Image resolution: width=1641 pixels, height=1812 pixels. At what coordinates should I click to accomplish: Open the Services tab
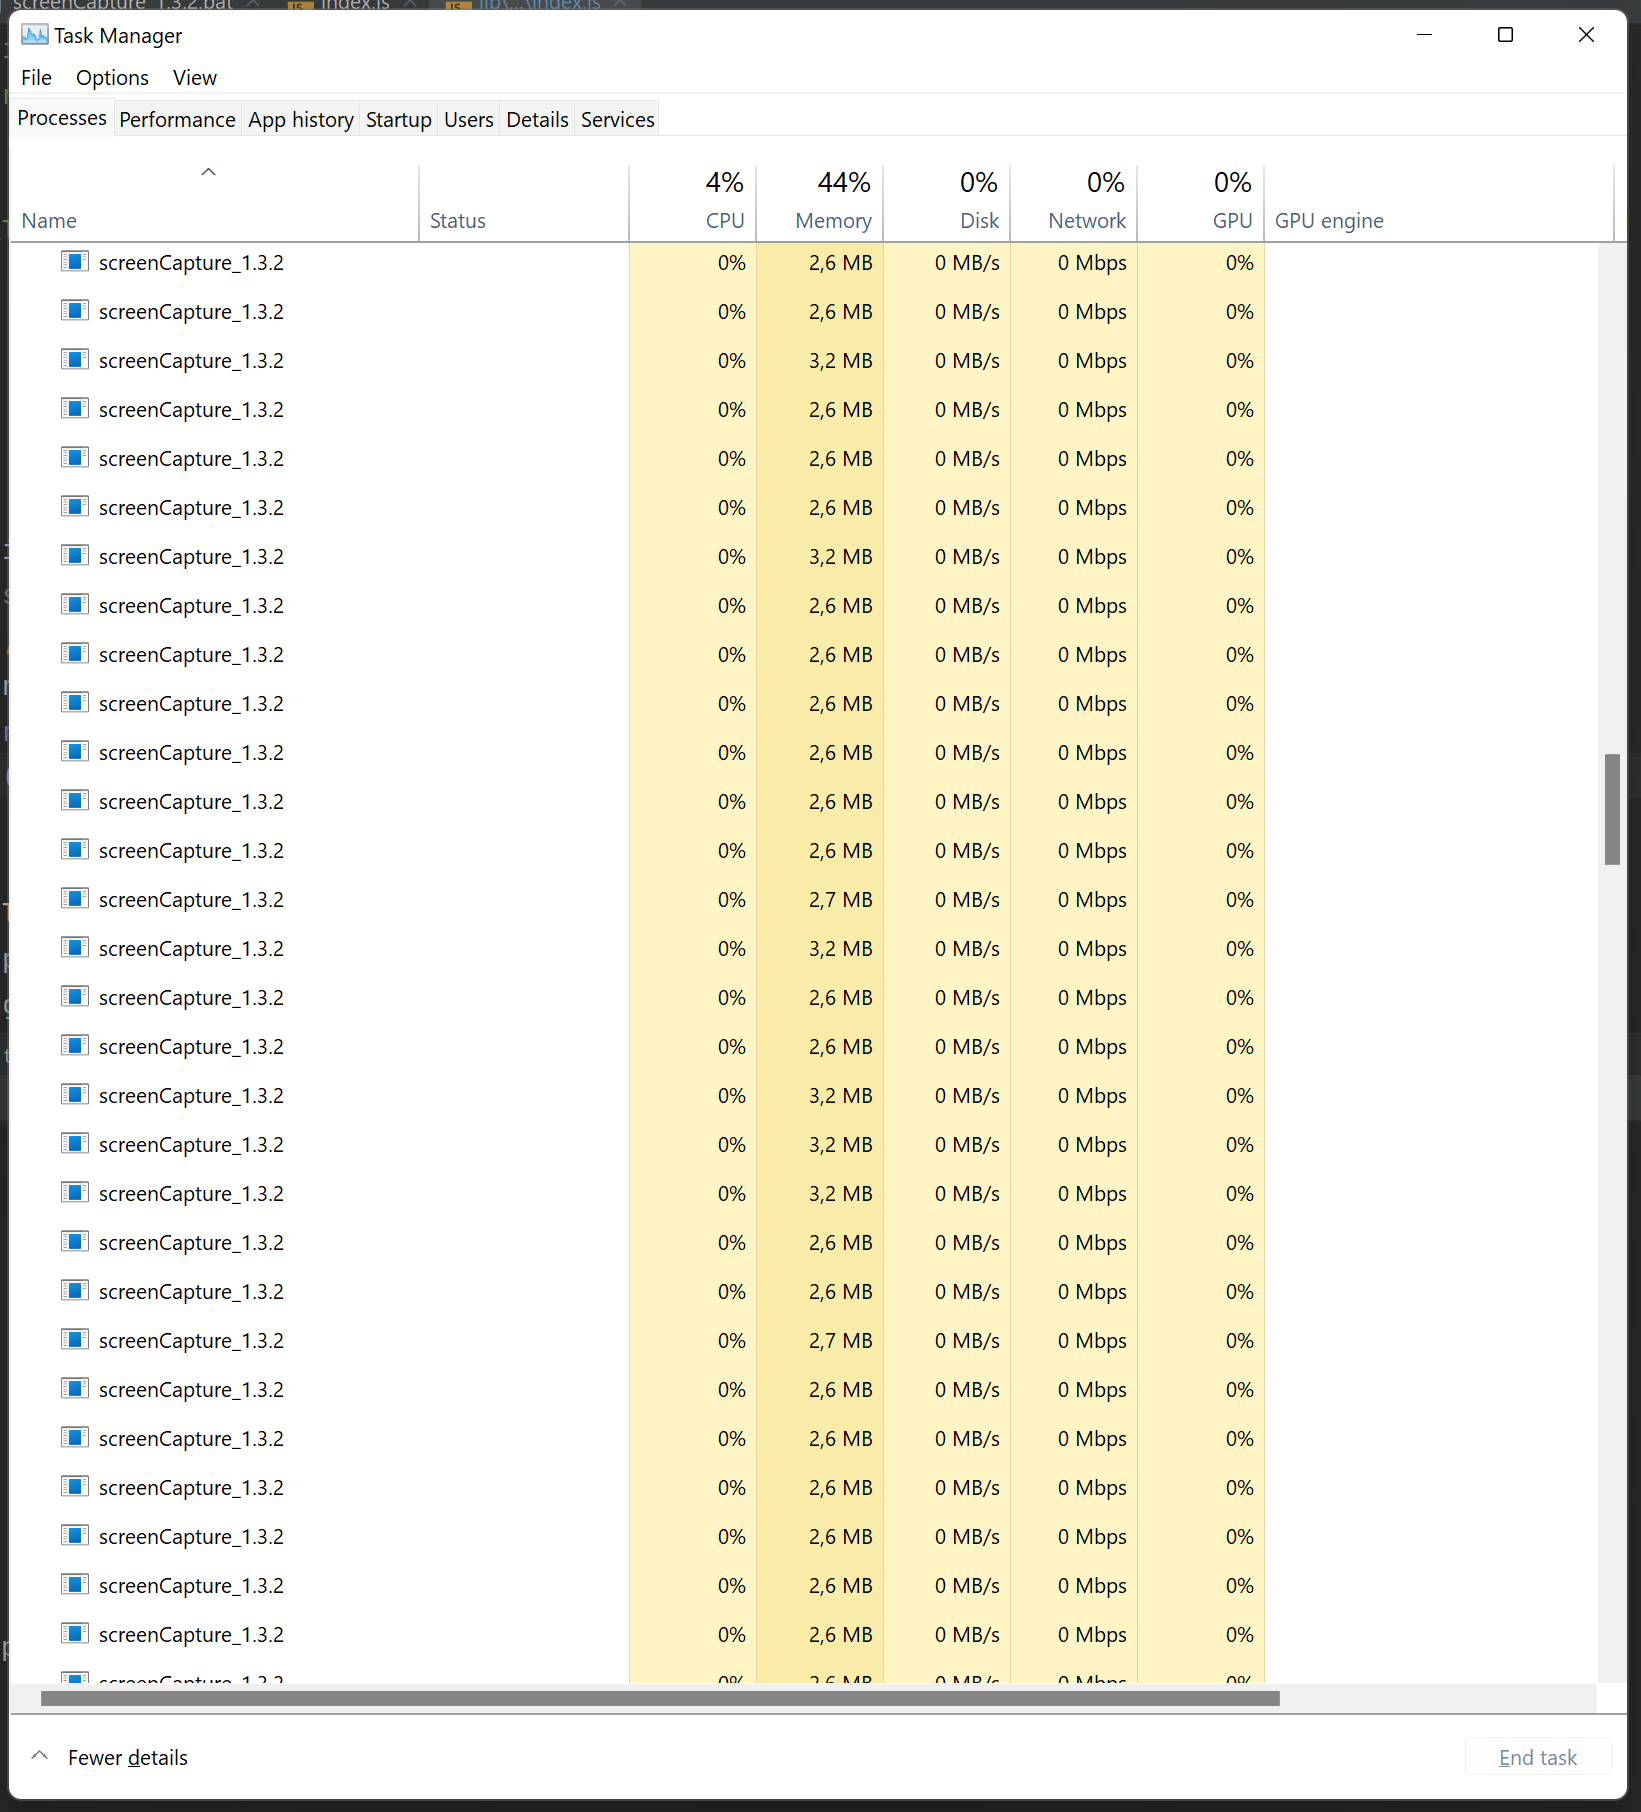point(616,118)
